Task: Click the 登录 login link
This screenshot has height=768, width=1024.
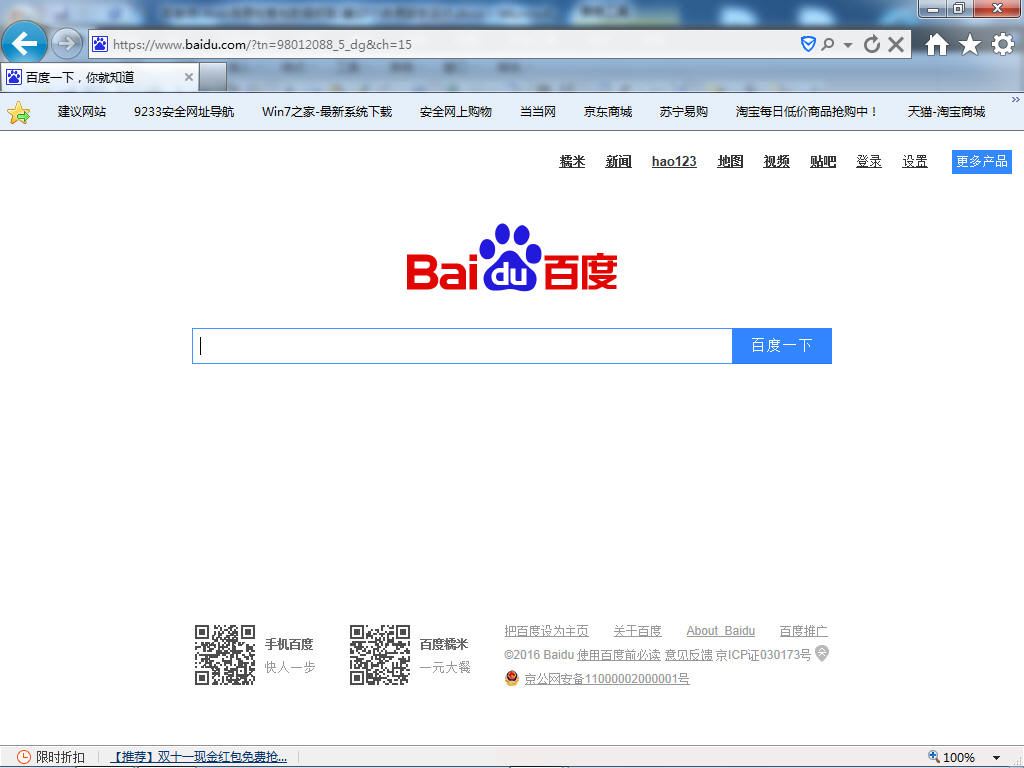Action: pos(869,161)
